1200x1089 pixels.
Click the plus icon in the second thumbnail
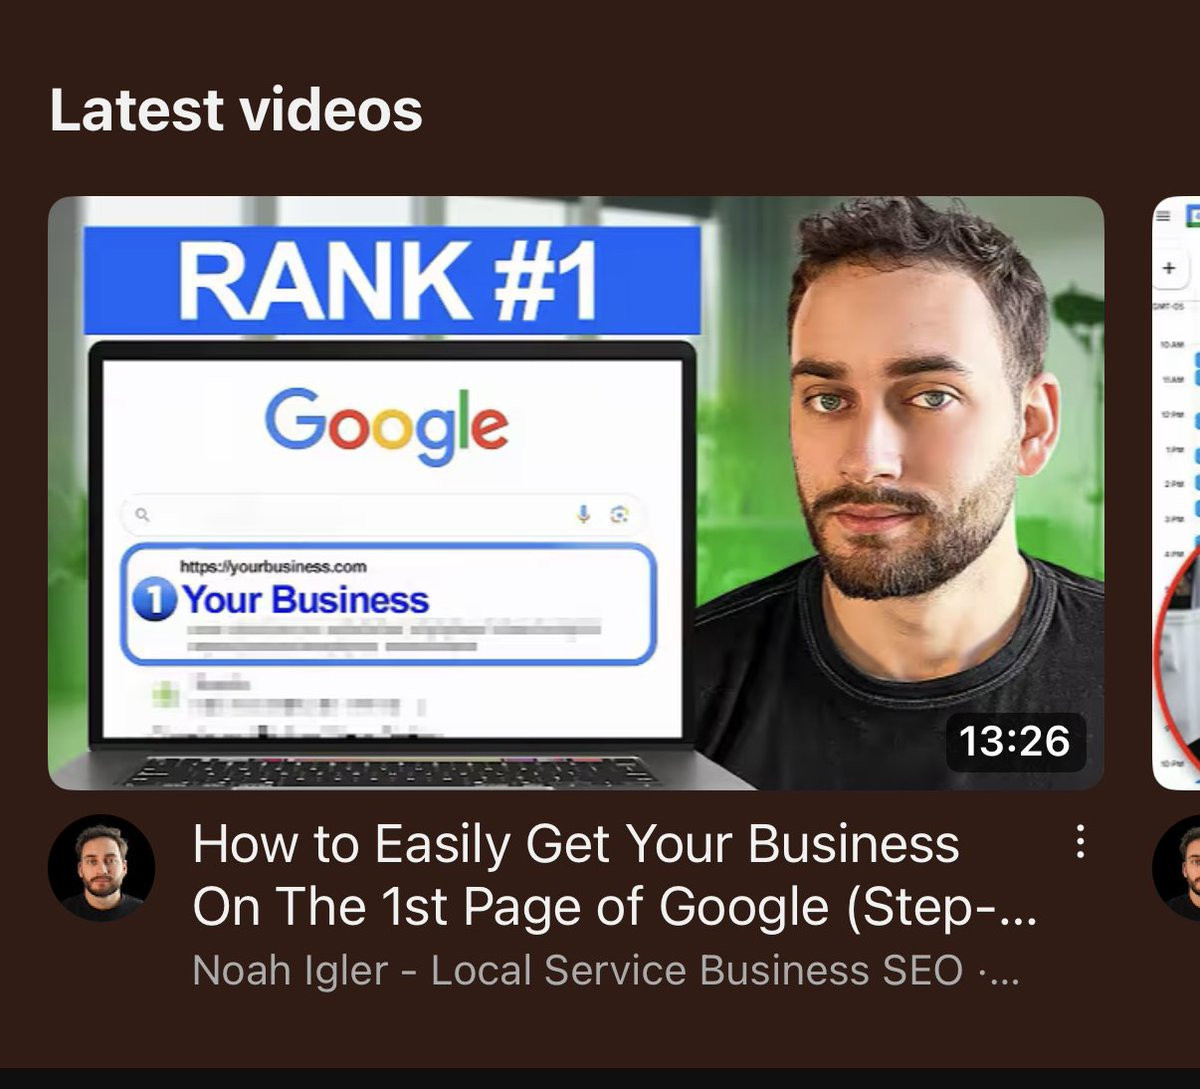(1168, 268)
